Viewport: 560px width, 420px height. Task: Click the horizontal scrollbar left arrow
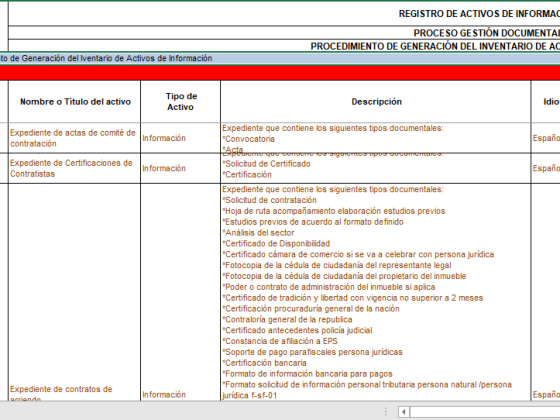click(404, 412)
